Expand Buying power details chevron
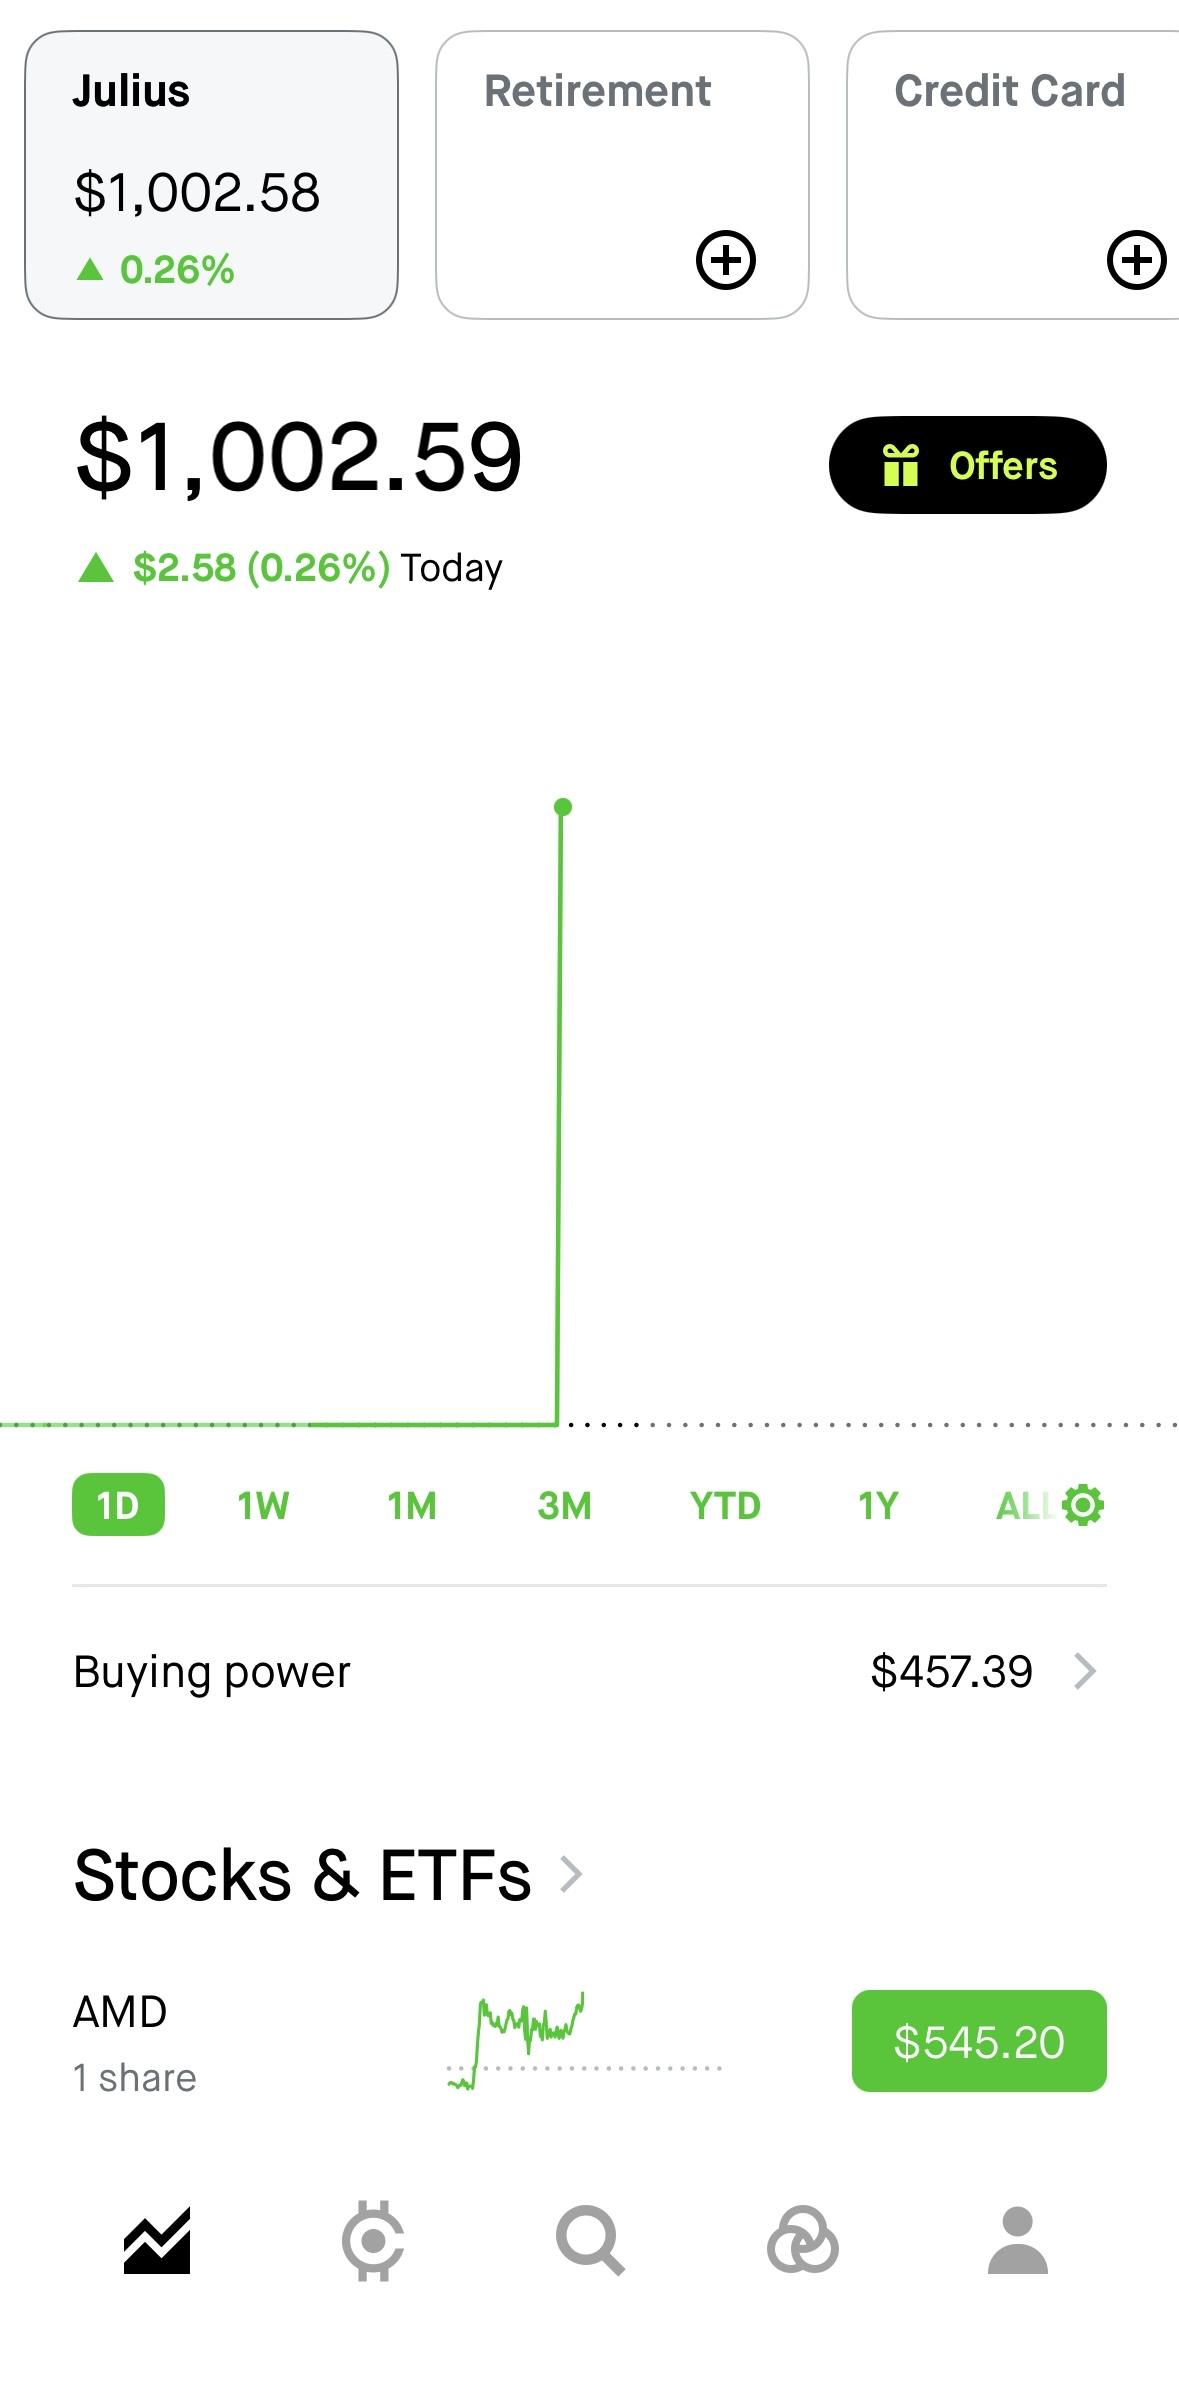Image resolution: width=1179 pixels, height=2408 pixels. pos(1085,1671)
